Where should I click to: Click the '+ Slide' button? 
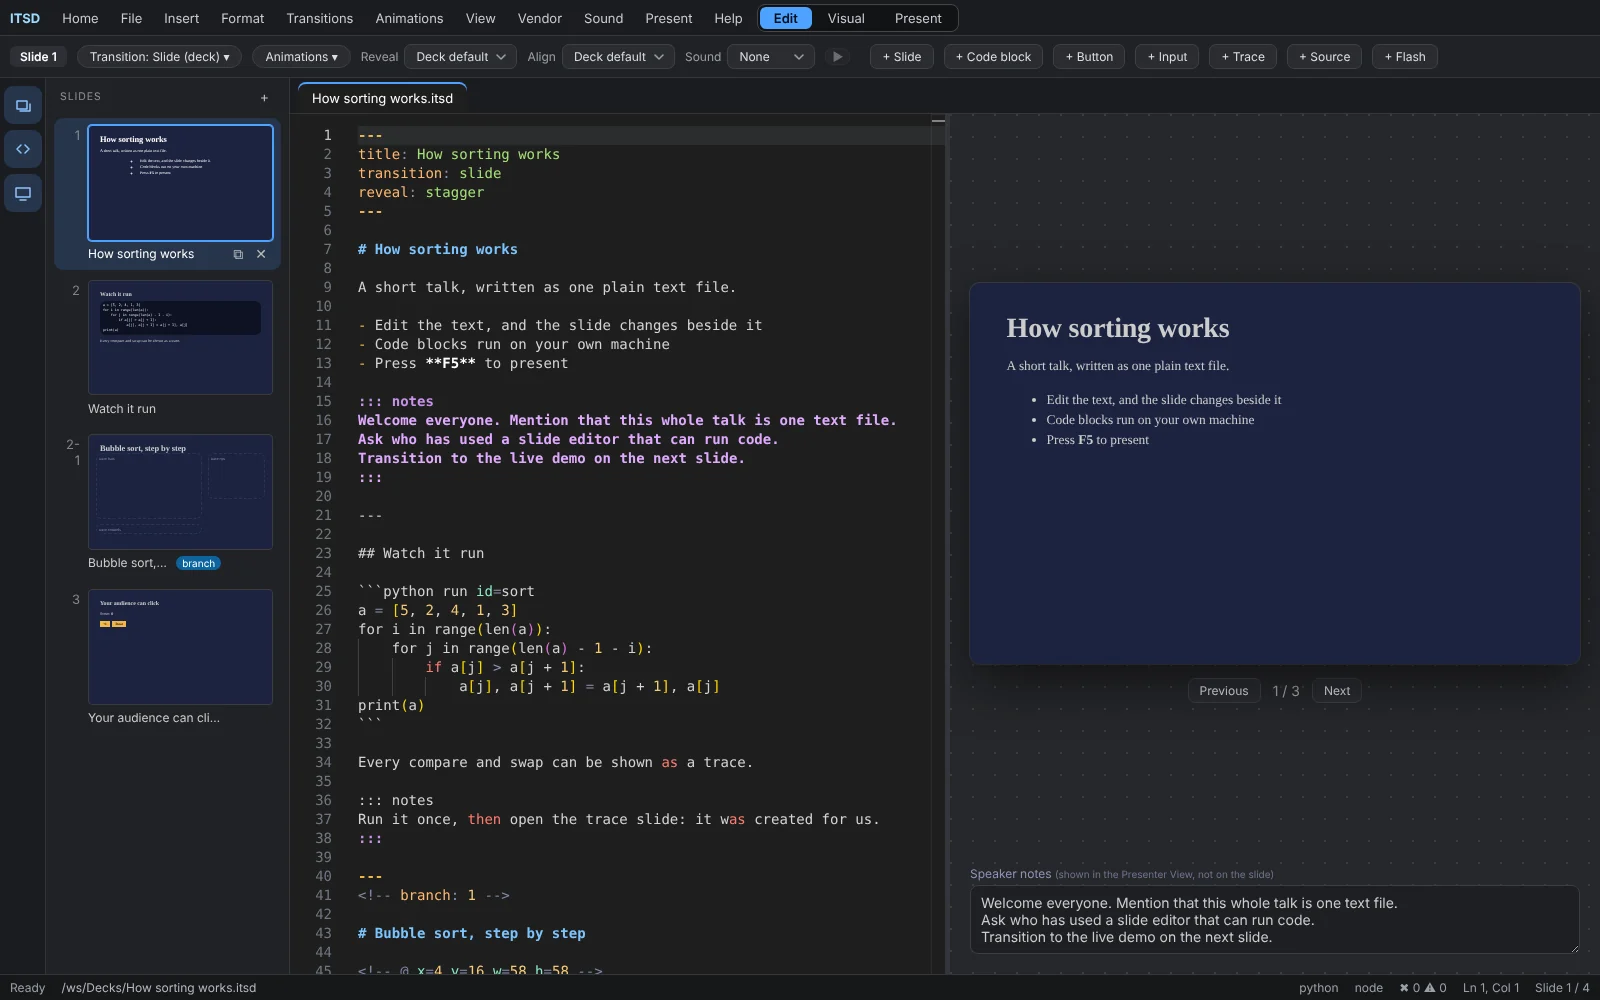pos(902,57)
